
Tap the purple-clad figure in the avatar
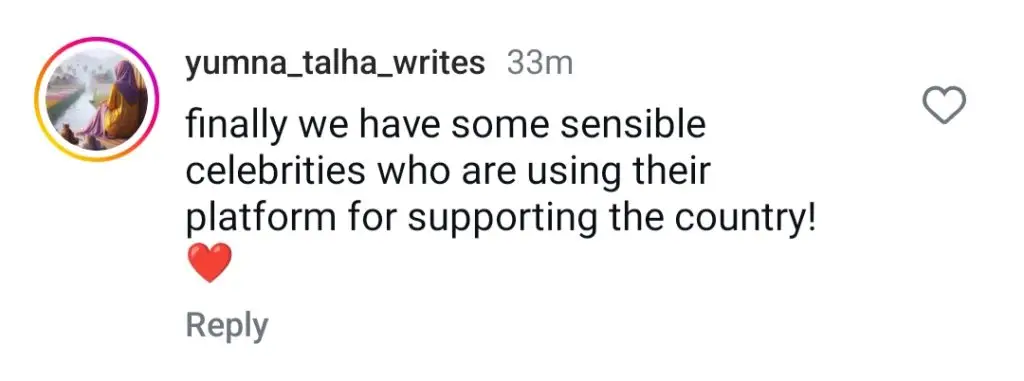(x=122, y=98)
